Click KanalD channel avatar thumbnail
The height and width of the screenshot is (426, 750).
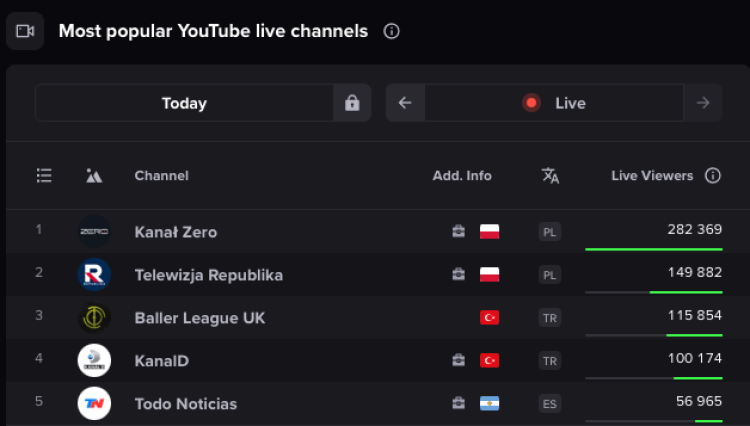[94, 360]
